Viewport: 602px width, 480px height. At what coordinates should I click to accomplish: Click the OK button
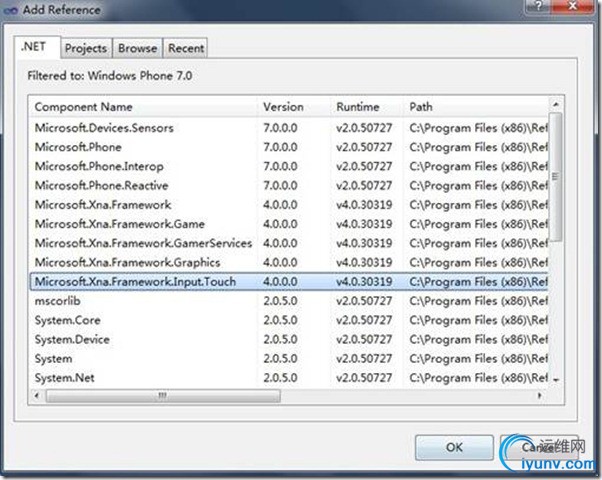point(454,447)
